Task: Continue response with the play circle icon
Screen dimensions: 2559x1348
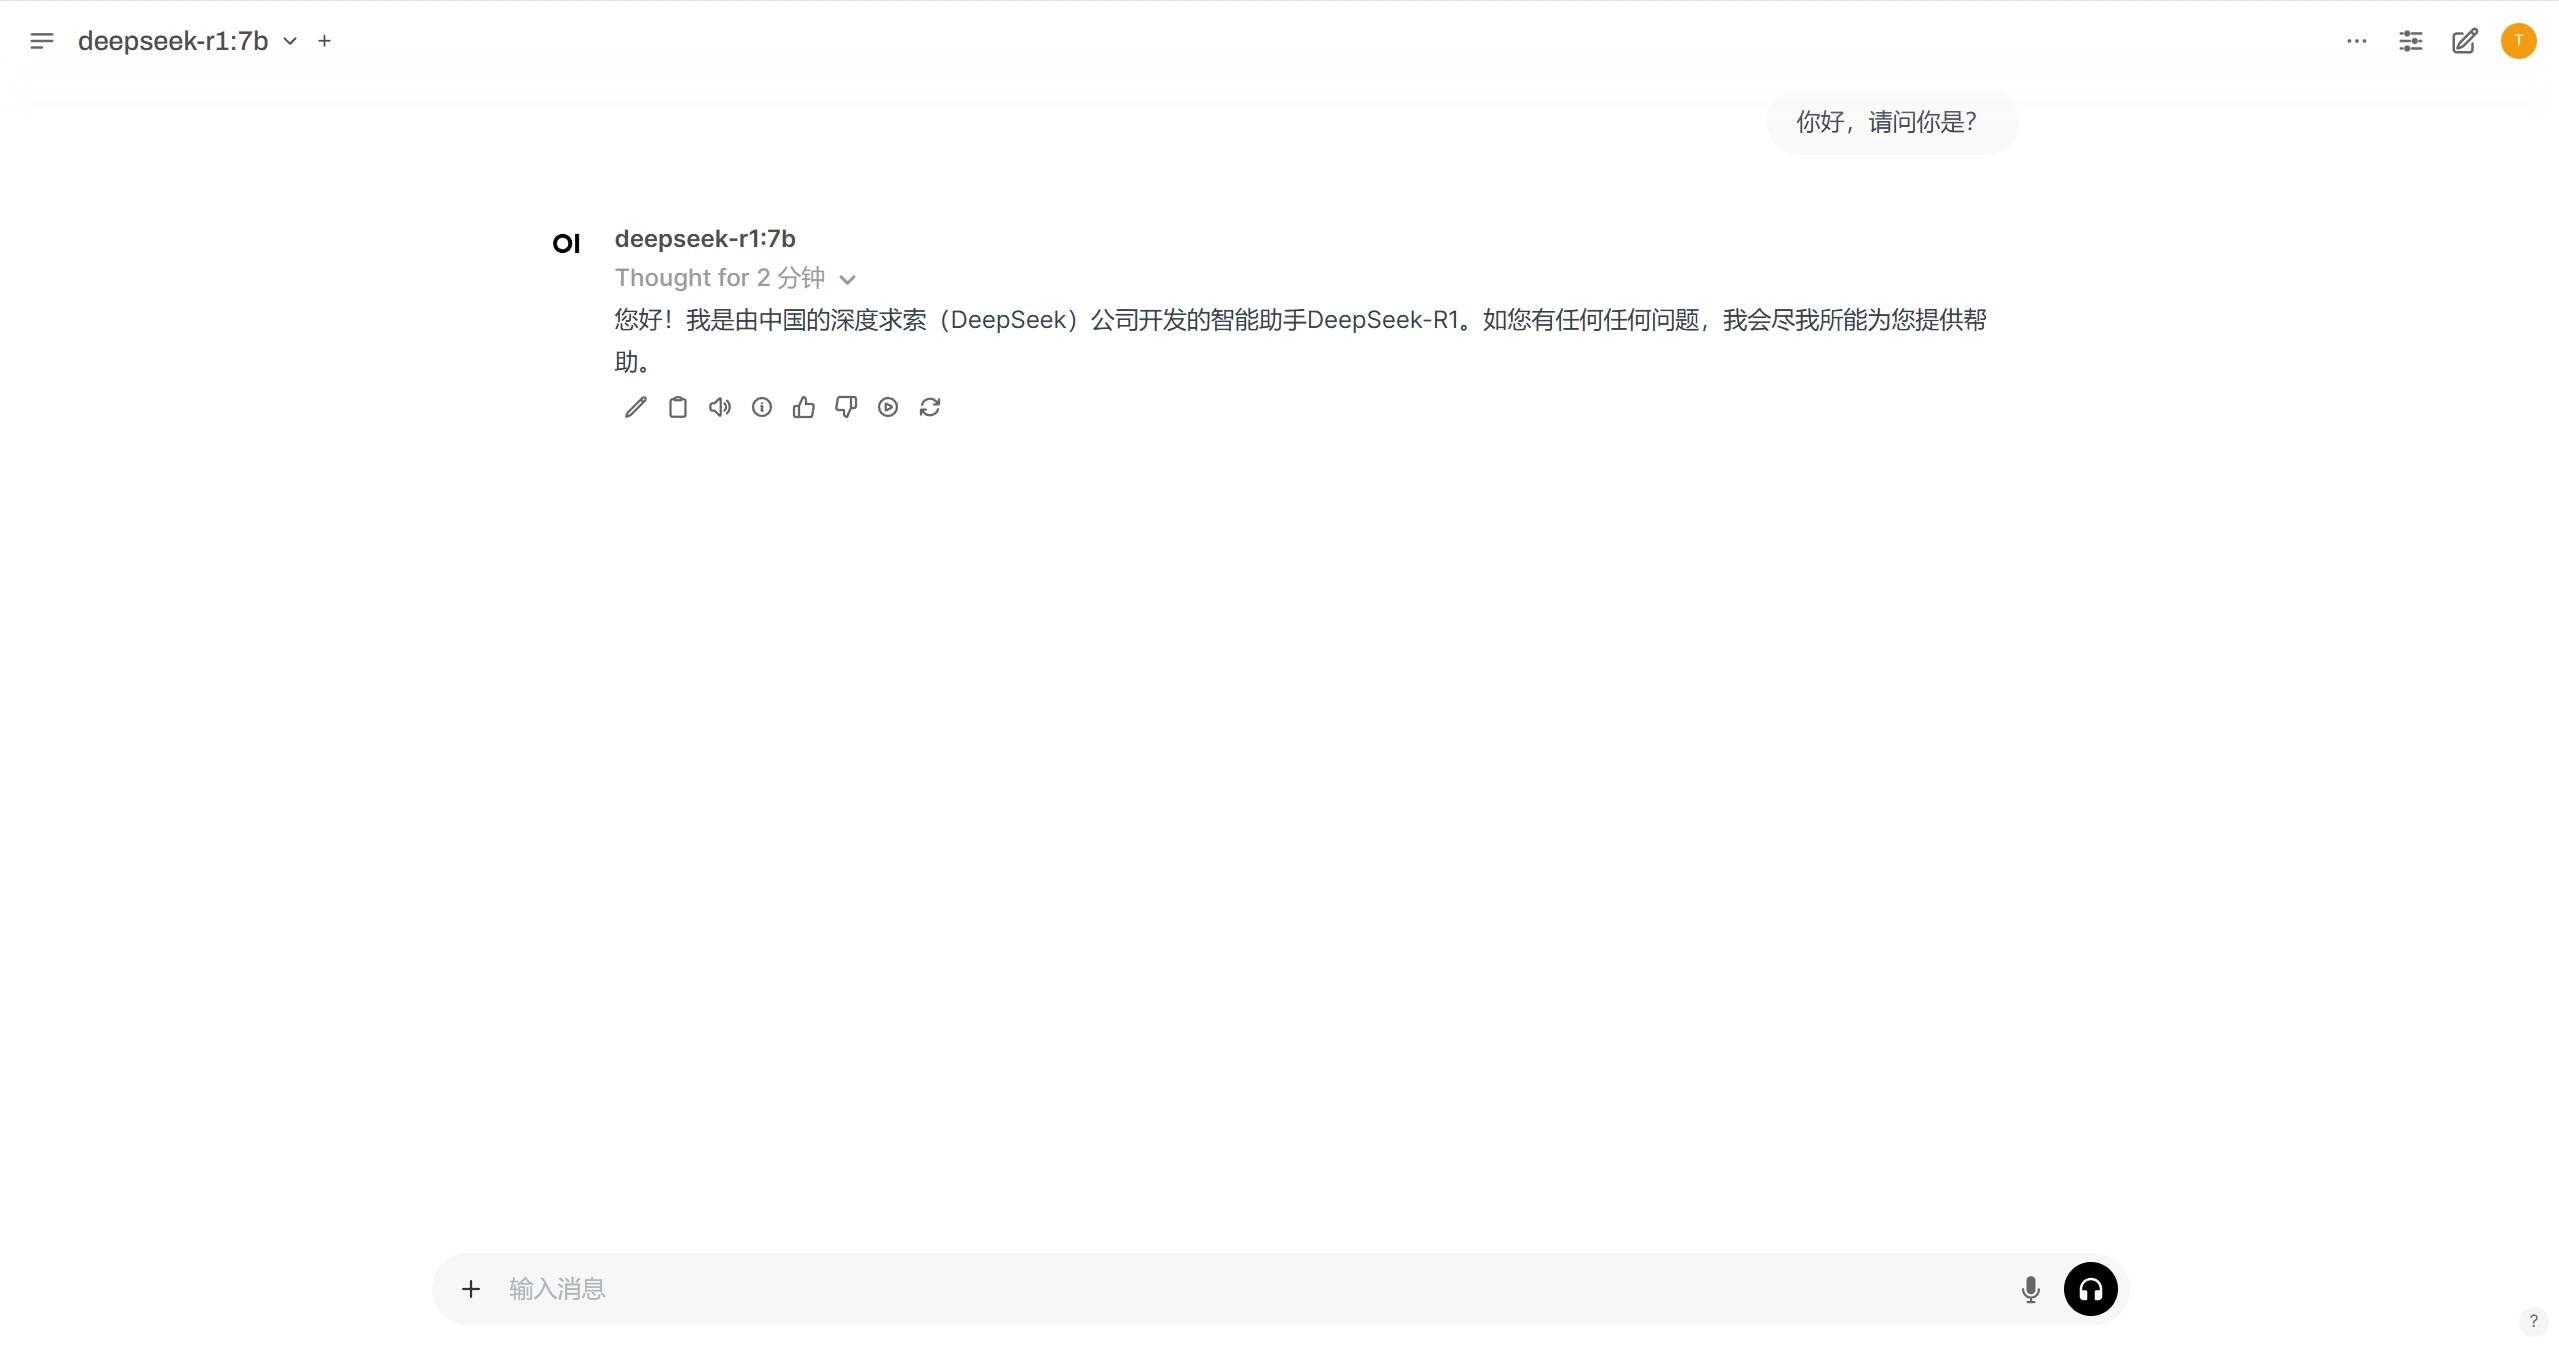Action: (888, 407)
